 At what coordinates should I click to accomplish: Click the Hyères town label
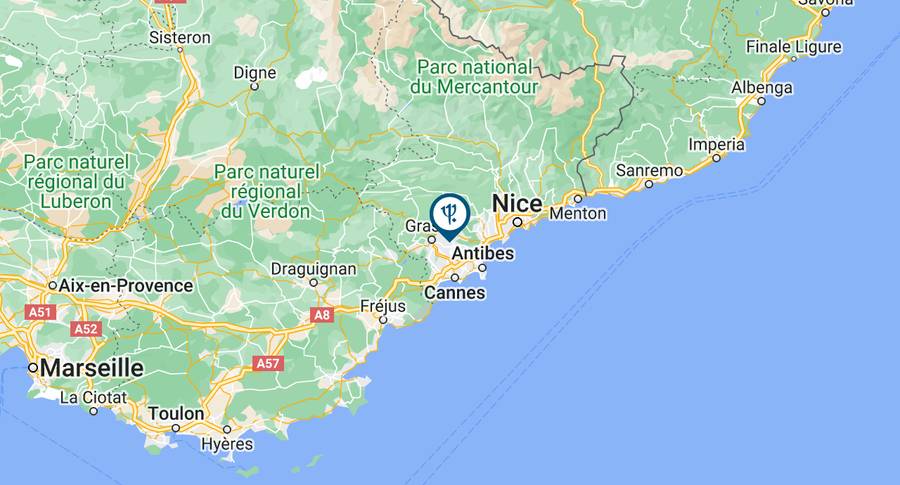pos(227,444)
